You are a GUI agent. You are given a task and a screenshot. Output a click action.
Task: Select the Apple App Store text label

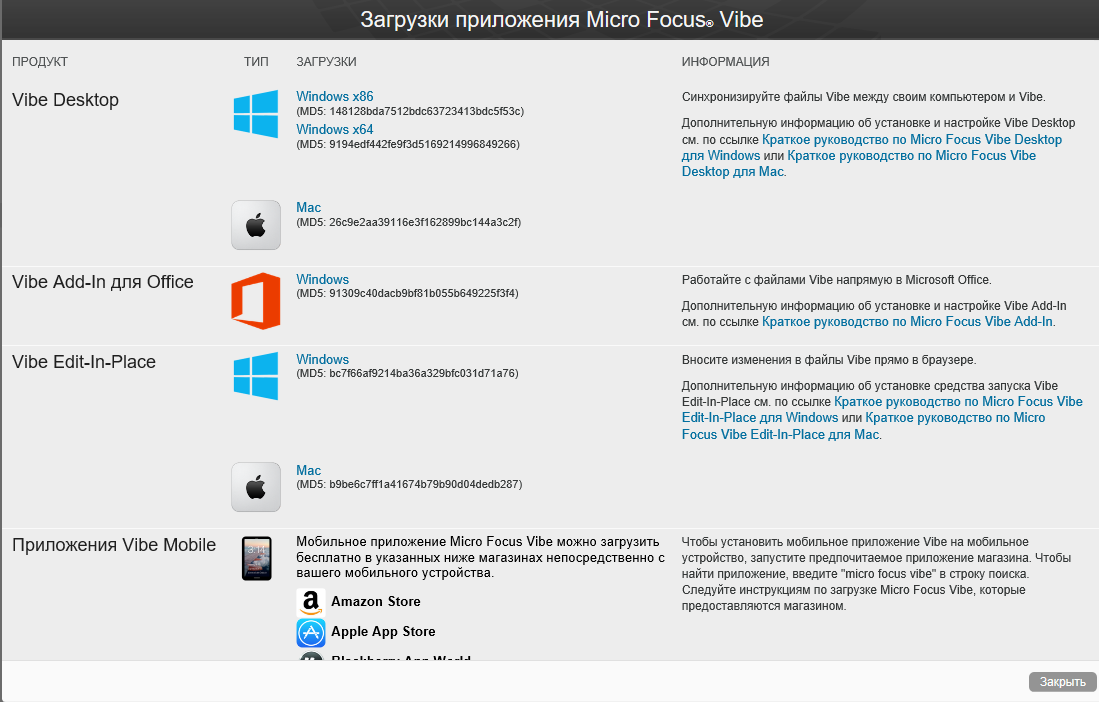click(x=383, y=632)
